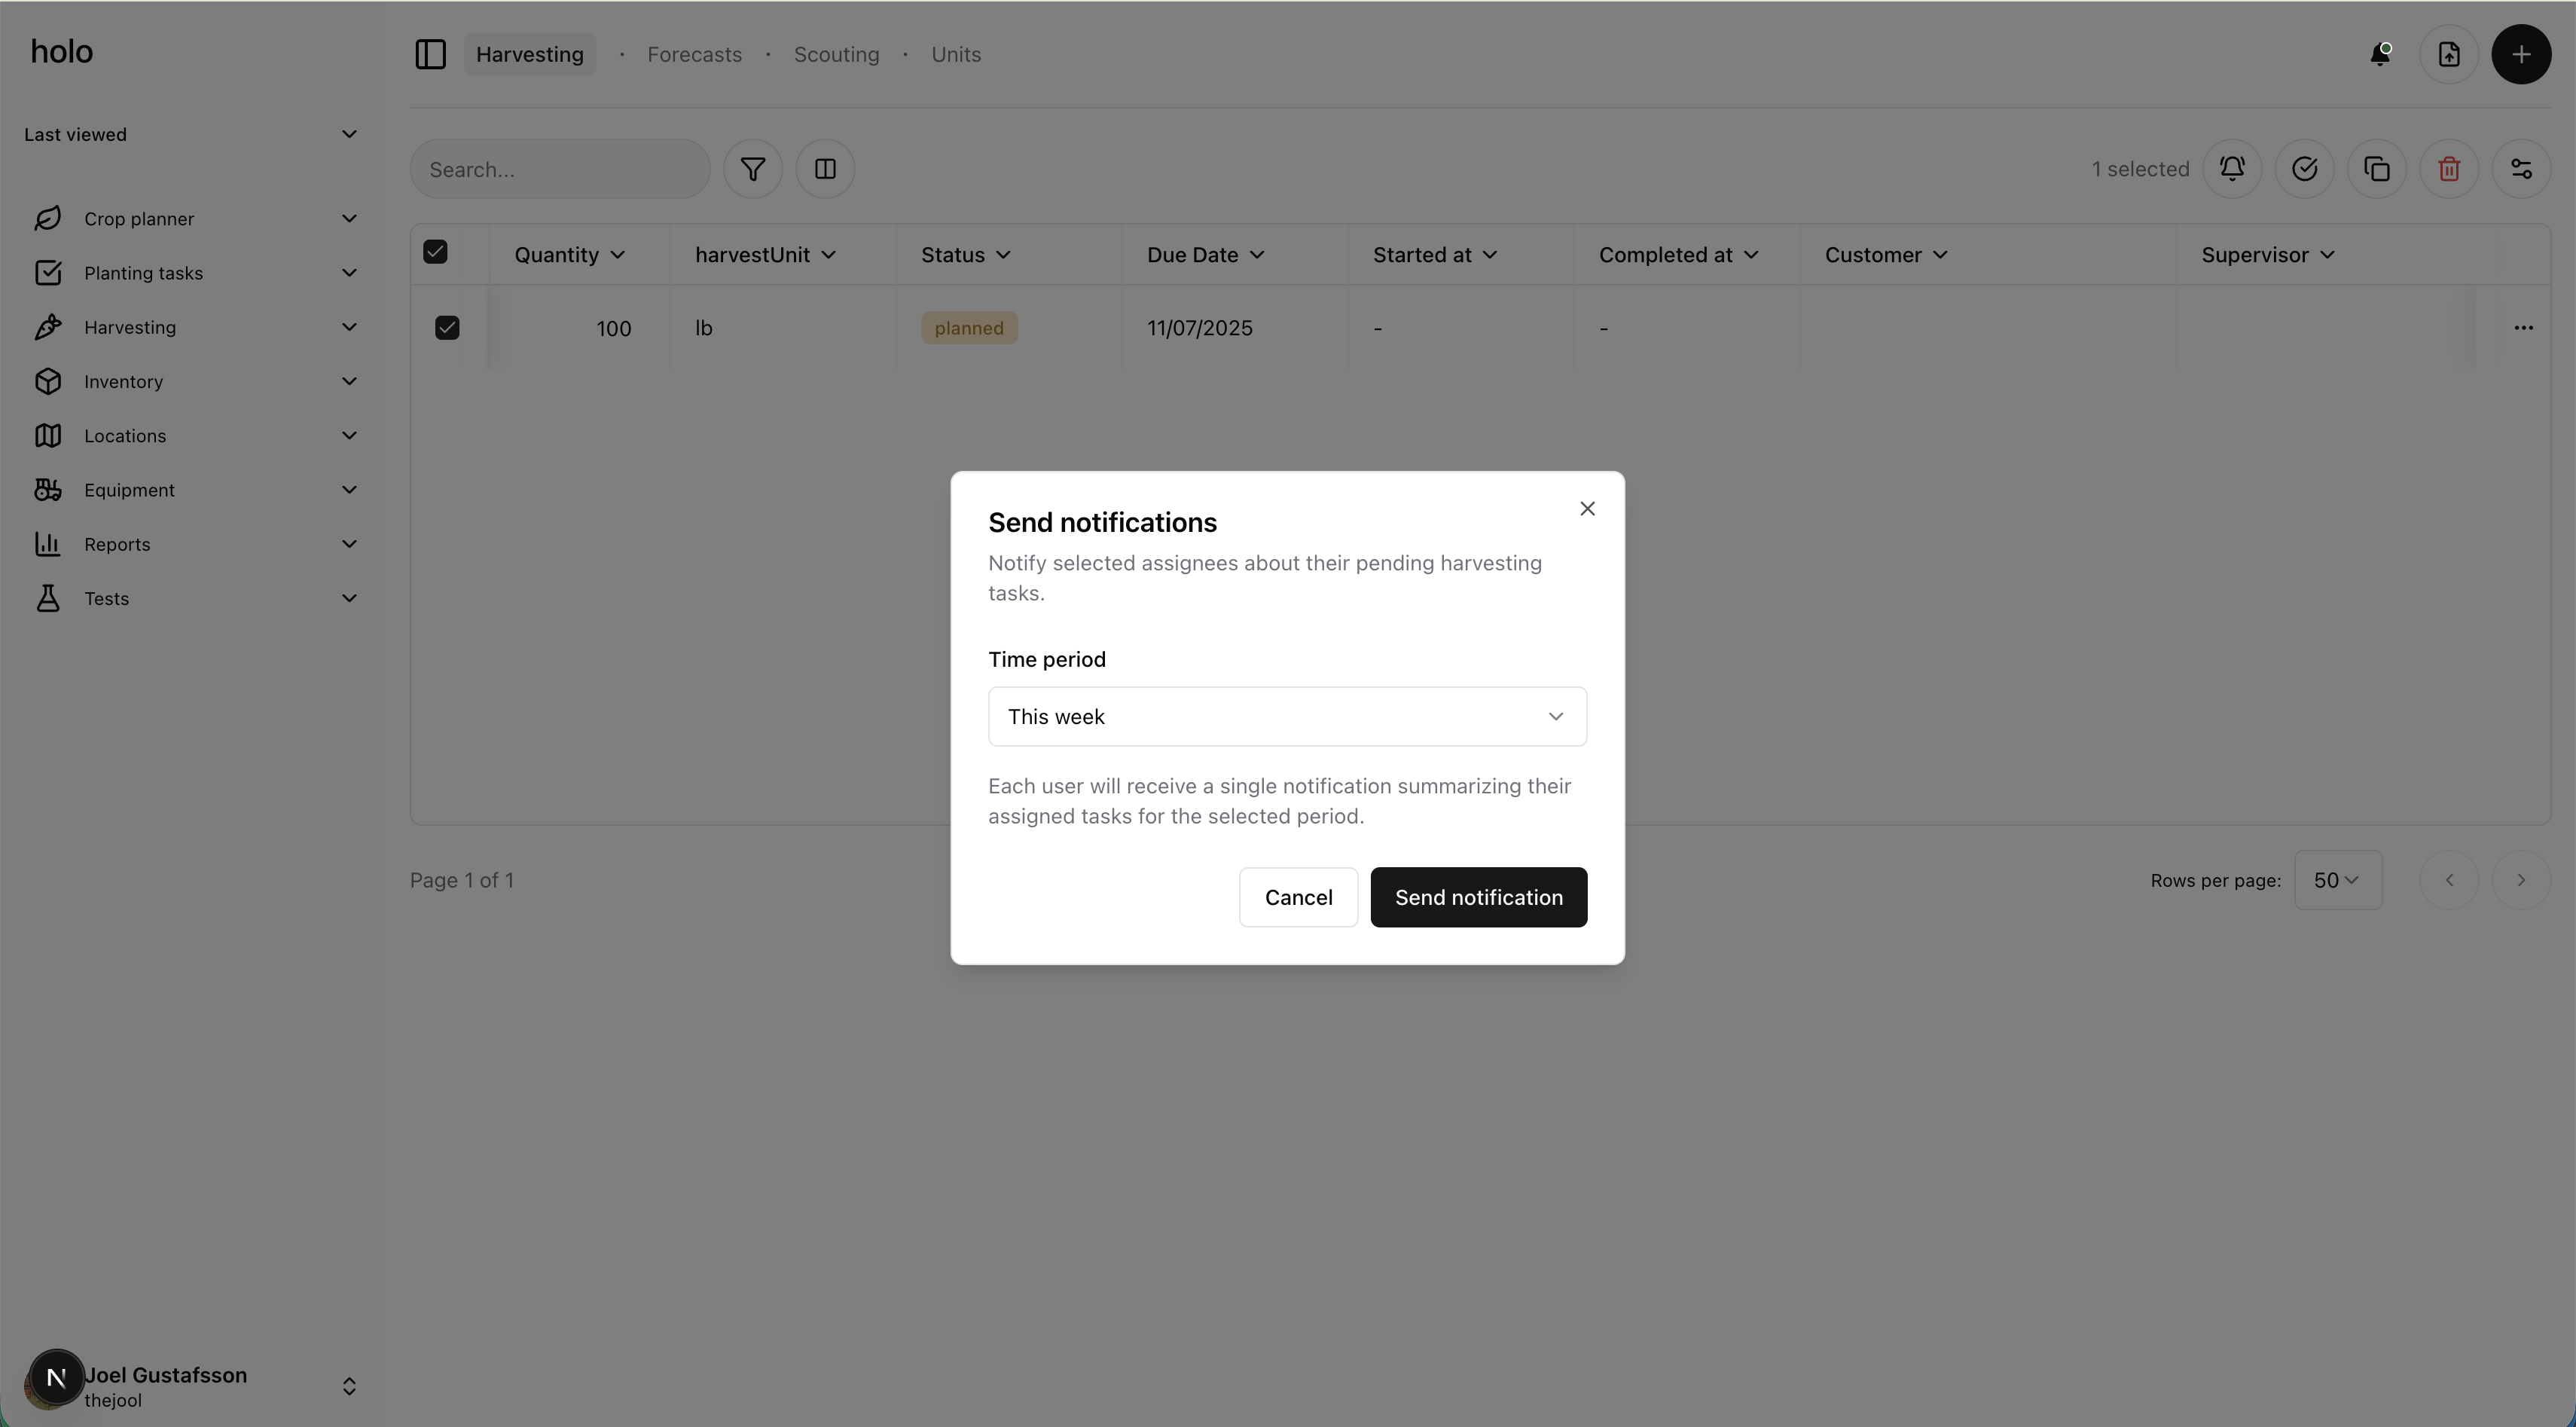Click the black plus add button
2576x1427 pixels.
tap(2520, 55)
